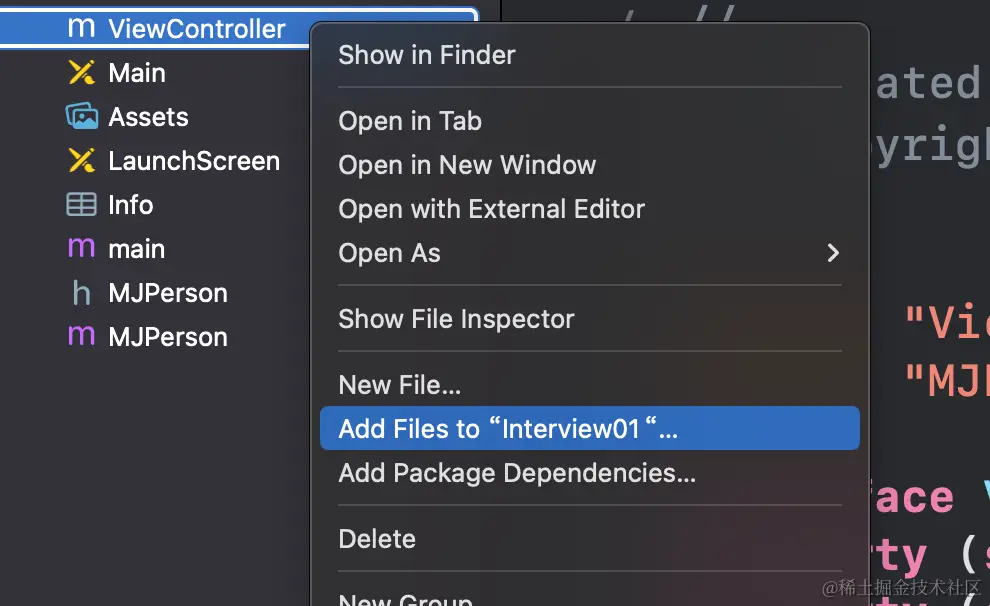Click the MJPerson implementation file icon
The width and height of the screenshot is (990, 606).
click(x=81, y=337)
